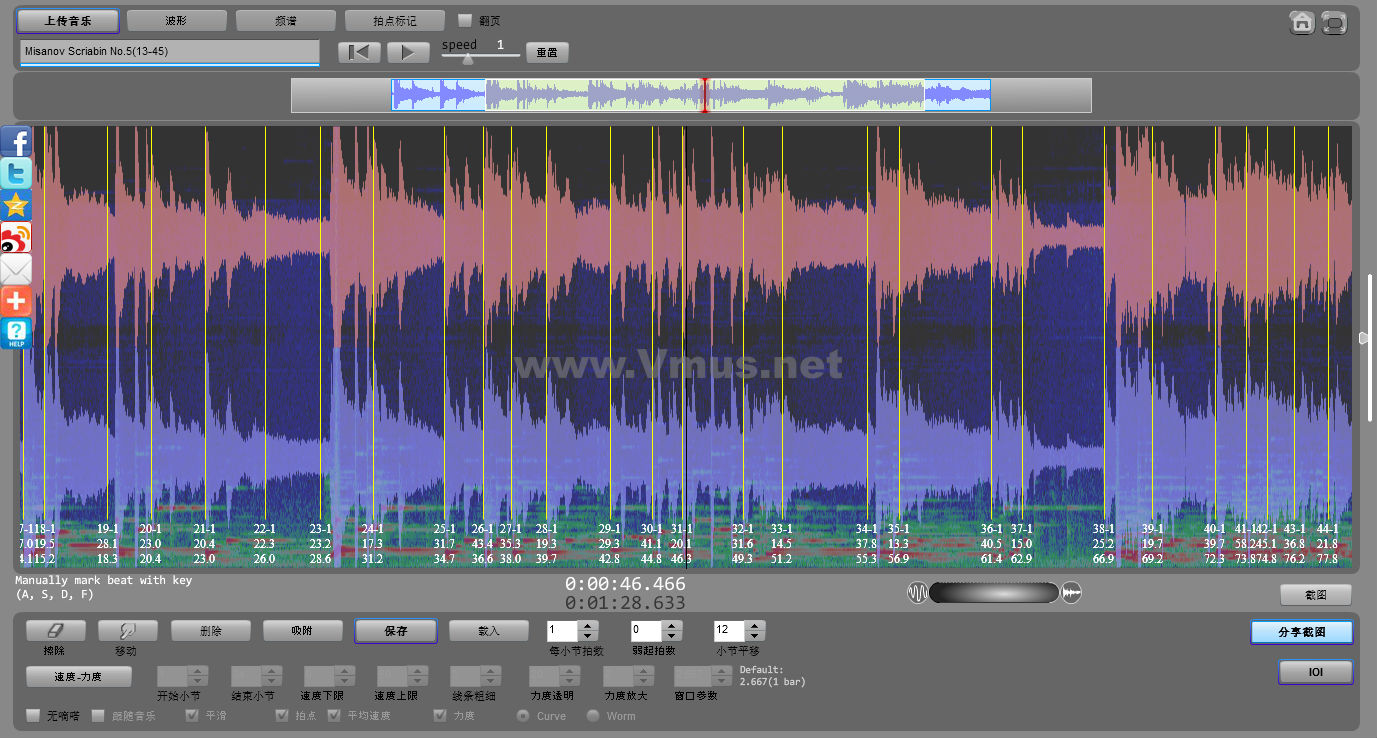Click the Facebook share icon

pos(16,142)
